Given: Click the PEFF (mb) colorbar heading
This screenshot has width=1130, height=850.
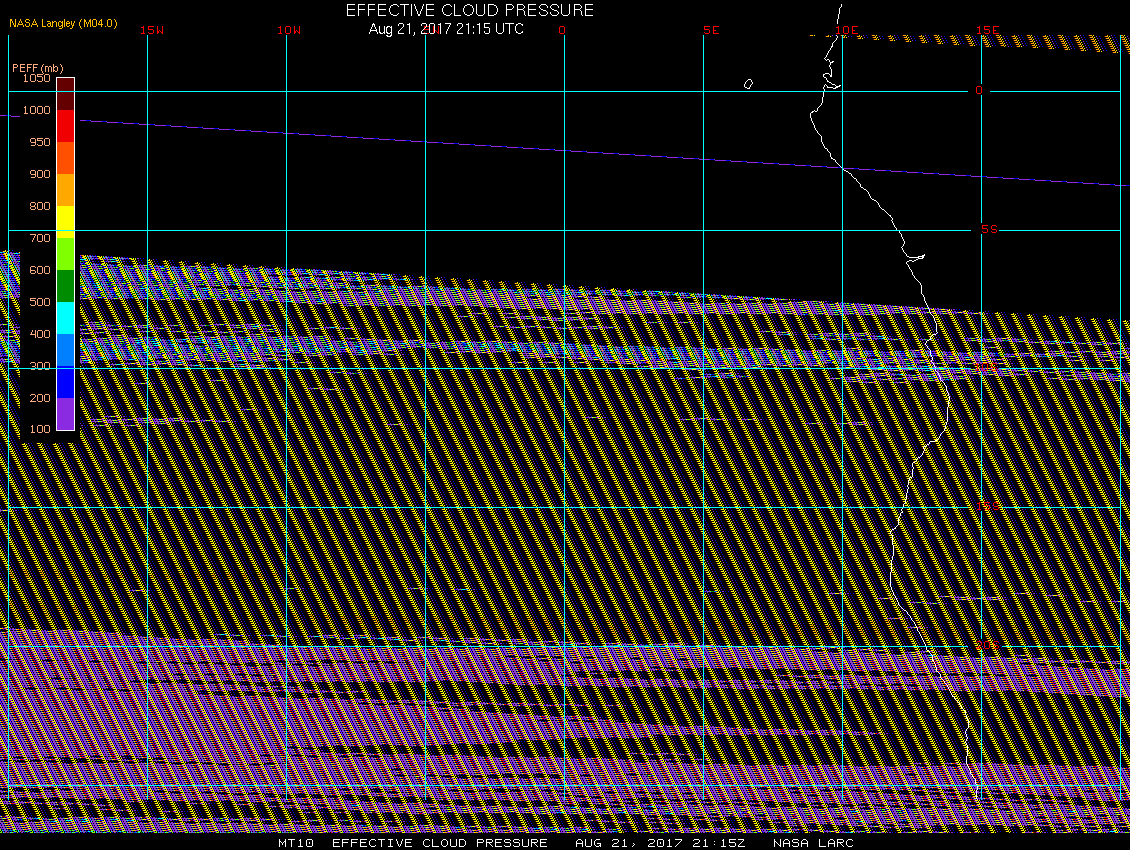Looking at the screenshot, I should [x=37, y=68].
